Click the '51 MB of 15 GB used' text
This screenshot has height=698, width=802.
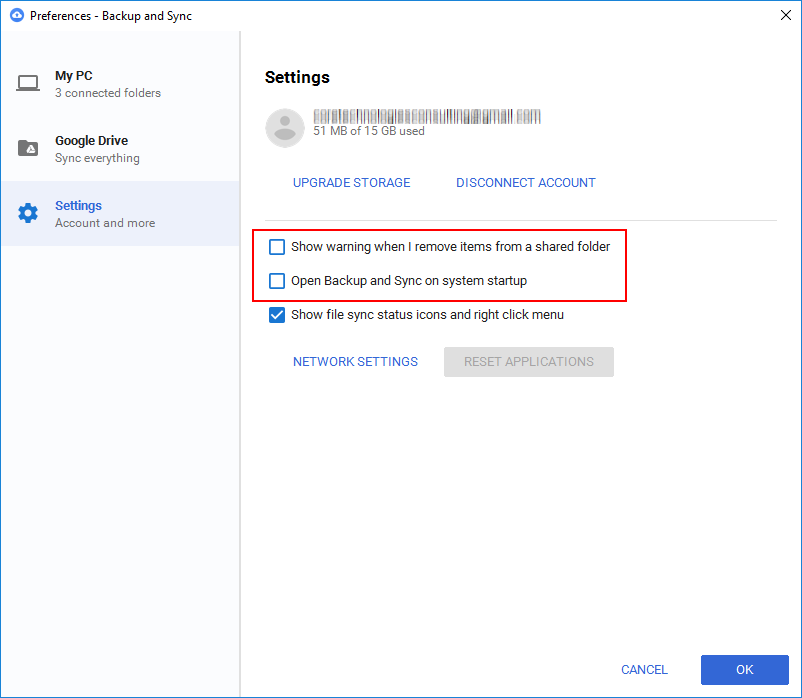(x=369, y=131)
